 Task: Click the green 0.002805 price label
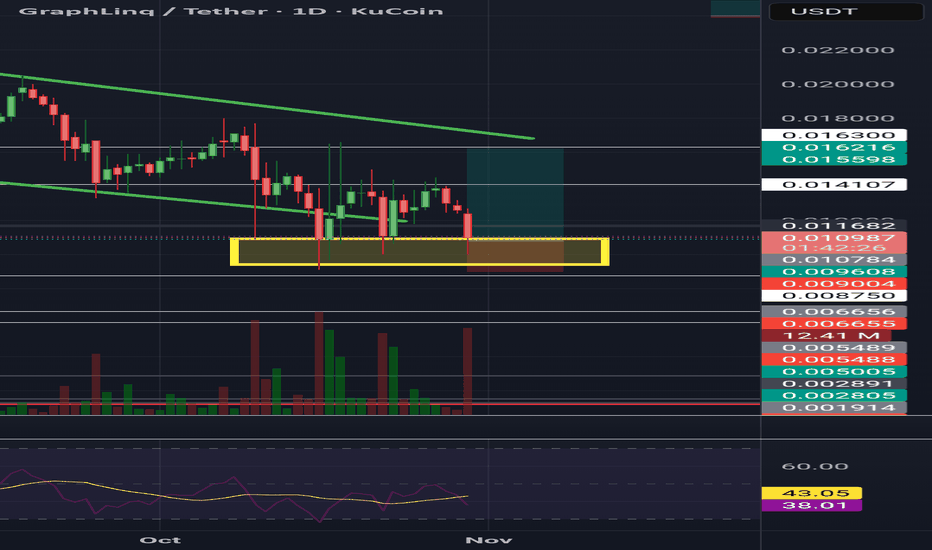pyautogui.click(x=834, y=395)
